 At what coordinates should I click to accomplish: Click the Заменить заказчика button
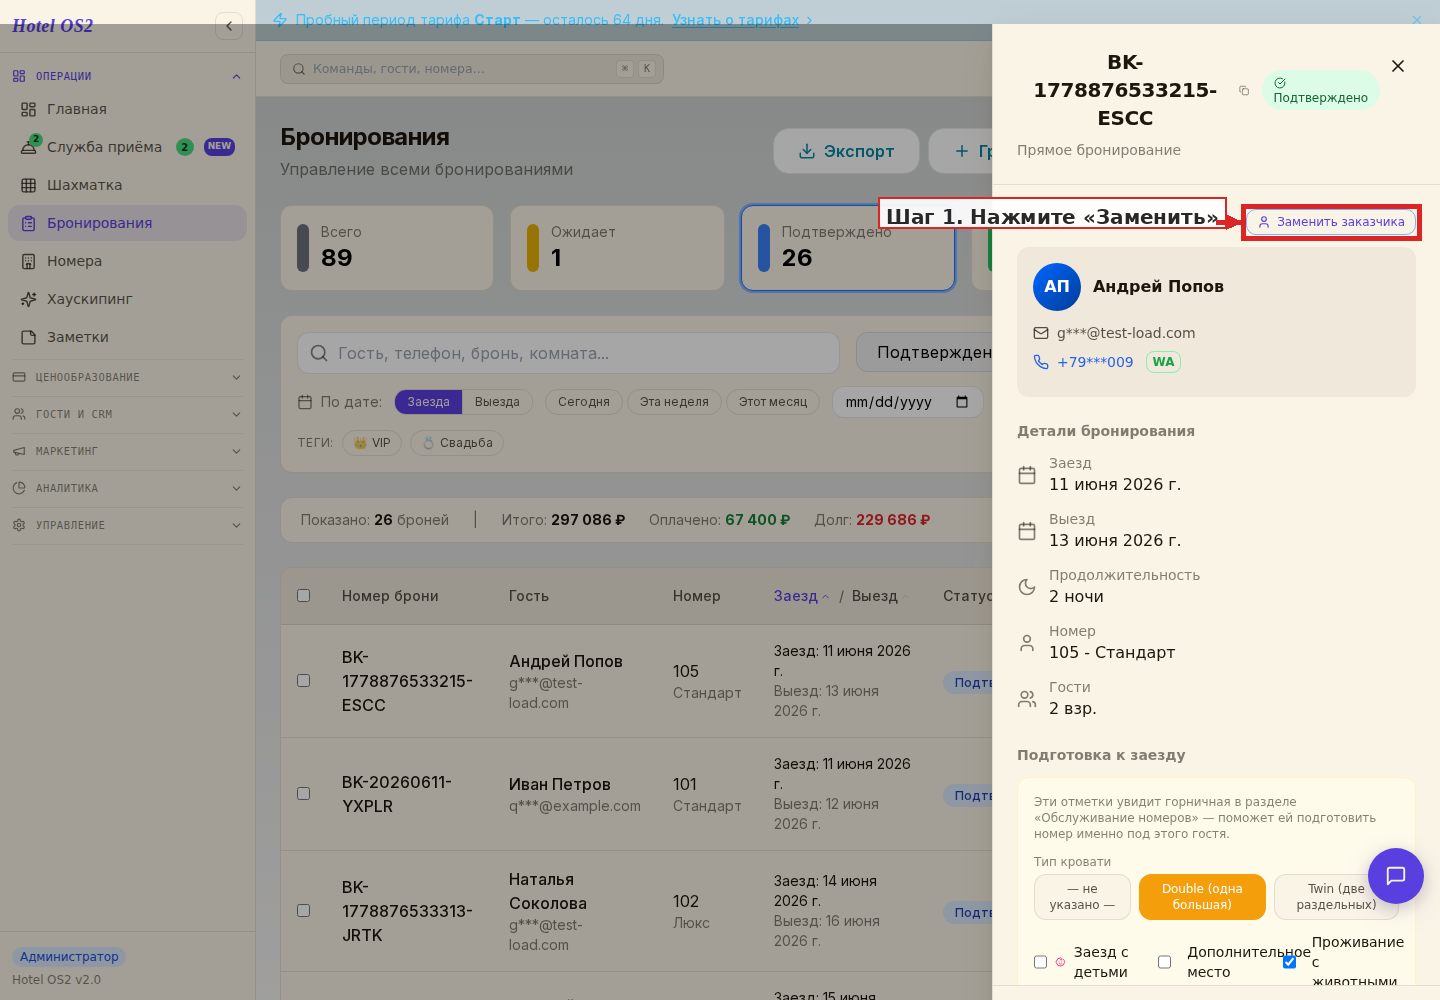(x=1331, y=222)
